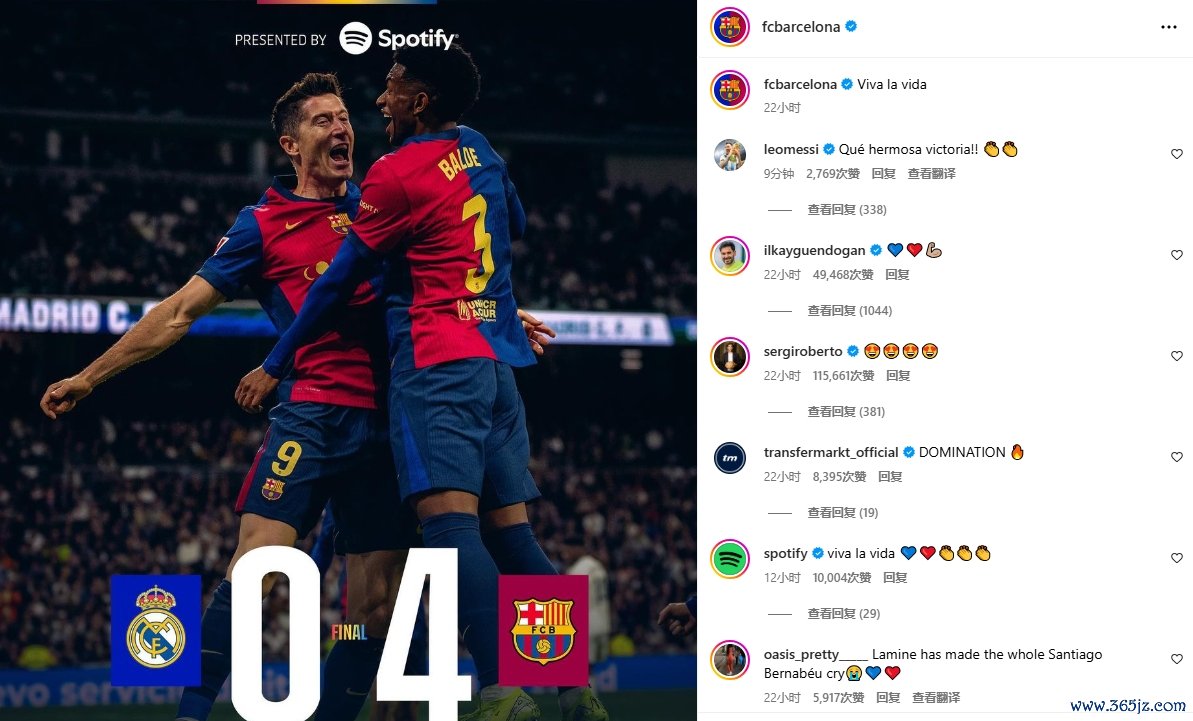Like ilkayguendogan's comment heart

coord(1176,255)
